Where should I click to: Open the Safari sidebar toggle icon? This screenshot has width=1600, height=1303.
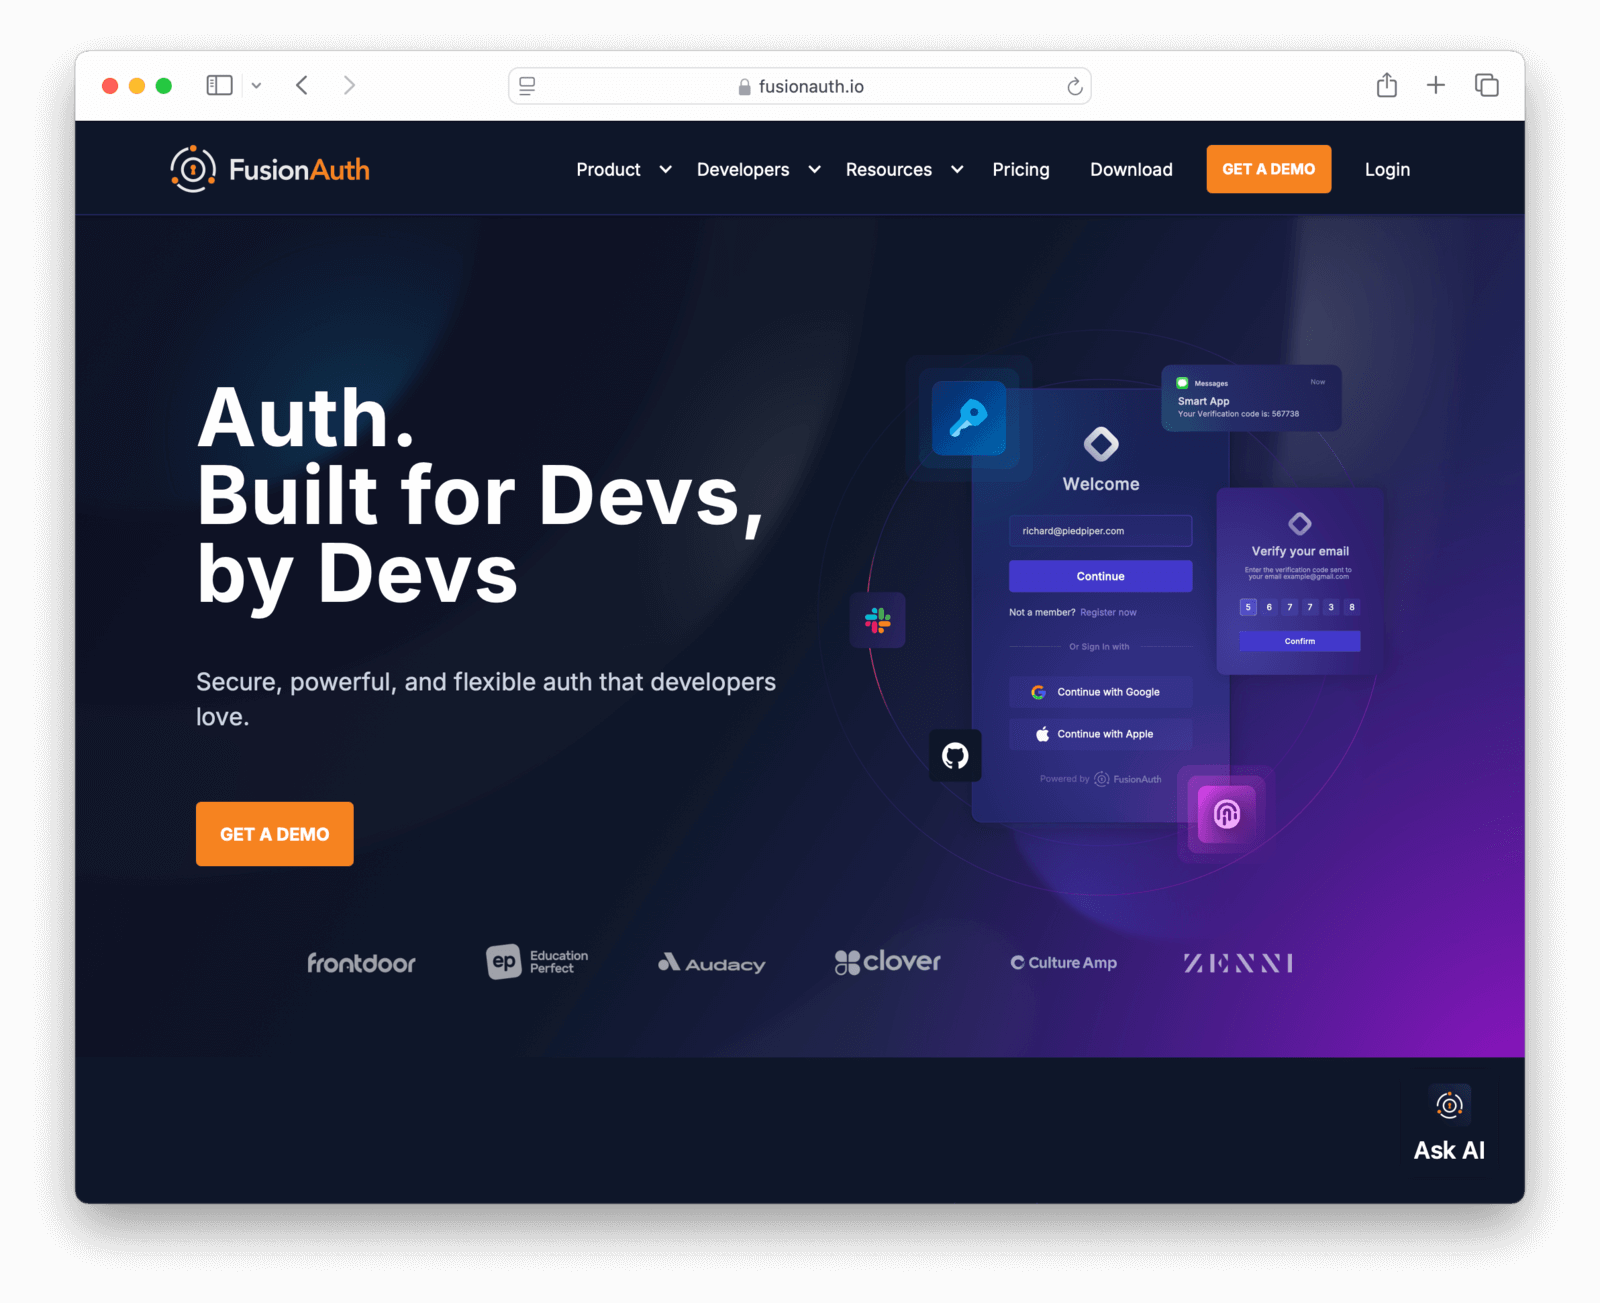point(219,86)
